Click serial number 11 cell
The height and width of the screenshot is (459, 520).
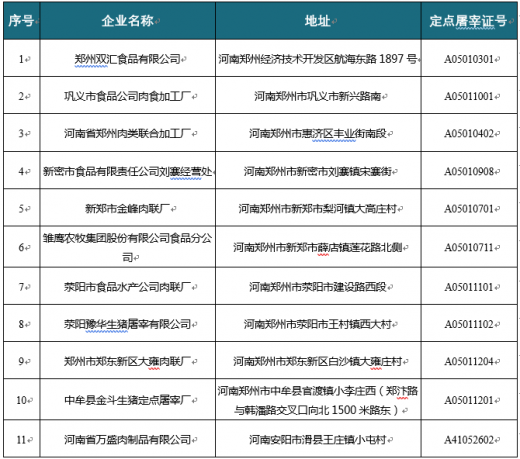(22, 439)
